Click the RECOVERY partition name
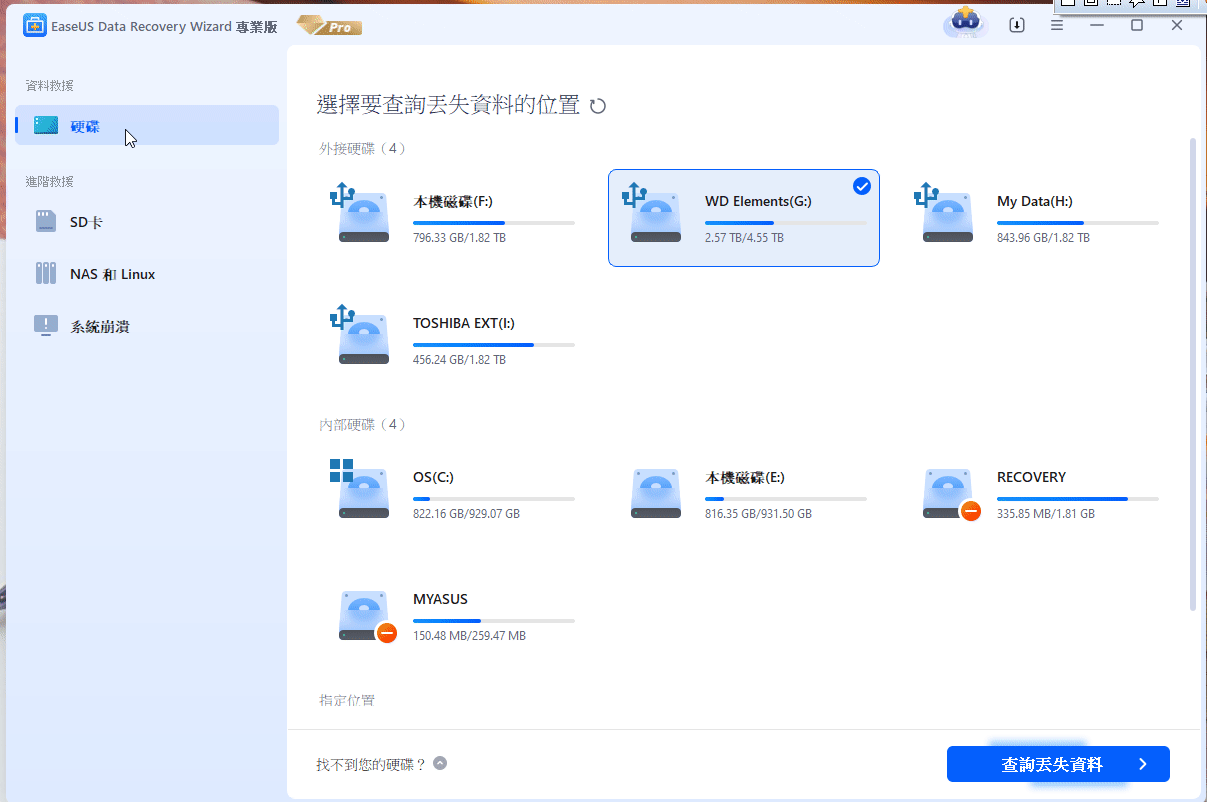The height and width of the screenshot is (802, 1207). 1031,478
